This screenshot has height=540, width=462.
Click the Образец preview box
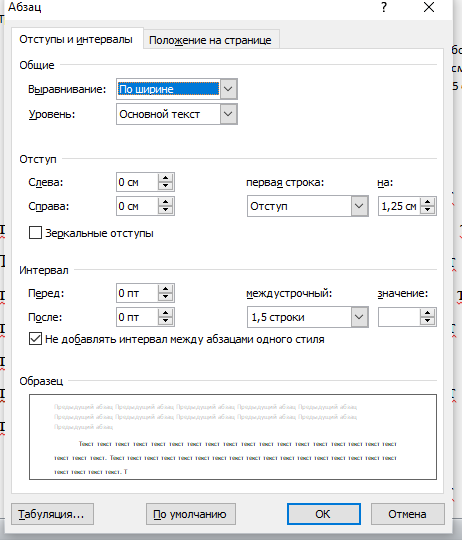point(233,437)
